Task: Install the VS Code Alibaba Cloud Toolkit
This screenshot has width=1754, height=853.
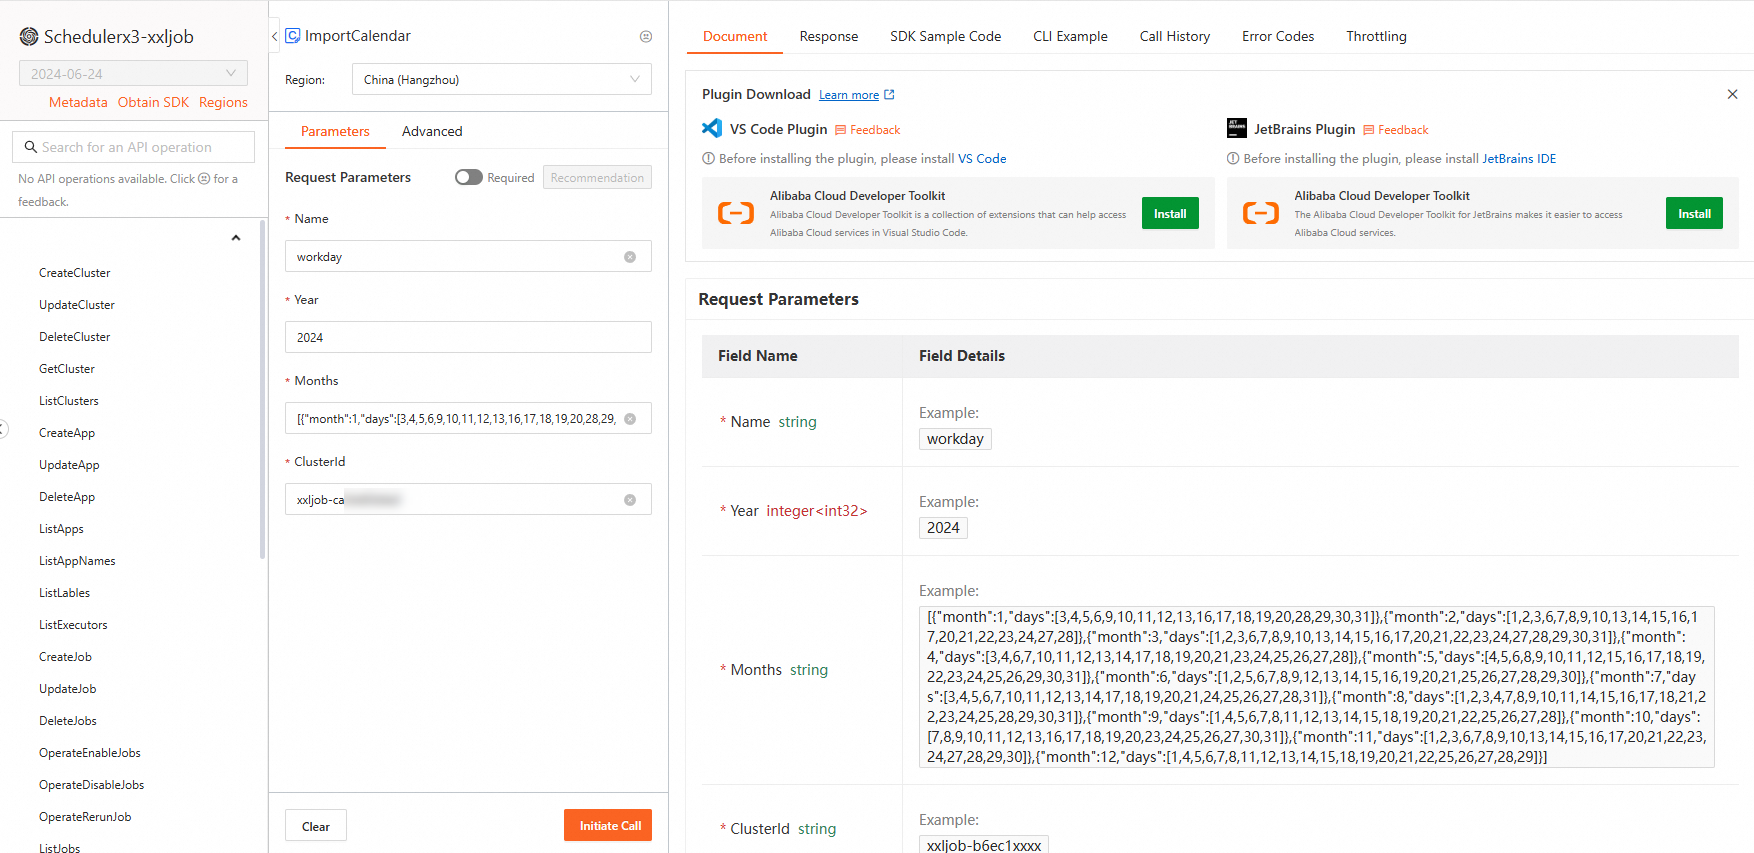Action: (x=1170, y=213)
